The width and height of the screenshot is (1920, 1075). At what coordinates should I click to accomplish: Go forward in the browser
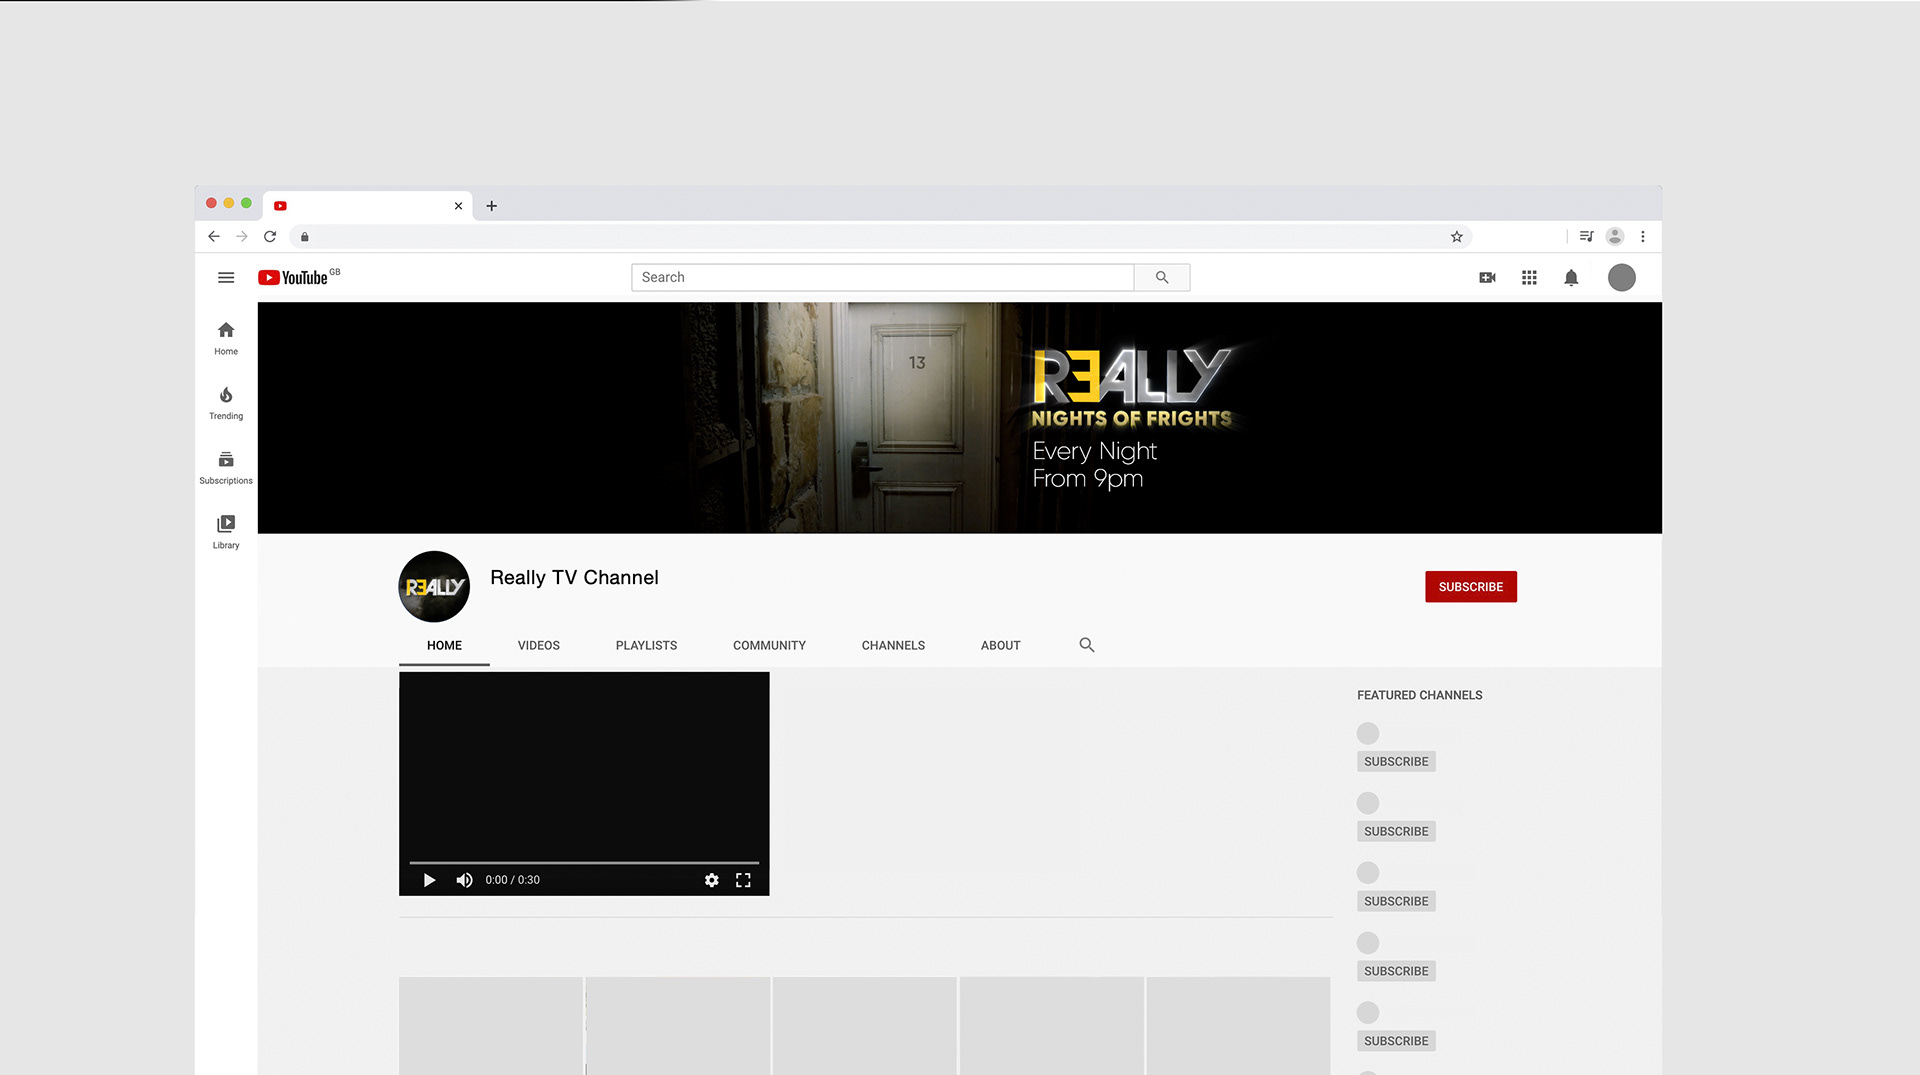point(242,236)
